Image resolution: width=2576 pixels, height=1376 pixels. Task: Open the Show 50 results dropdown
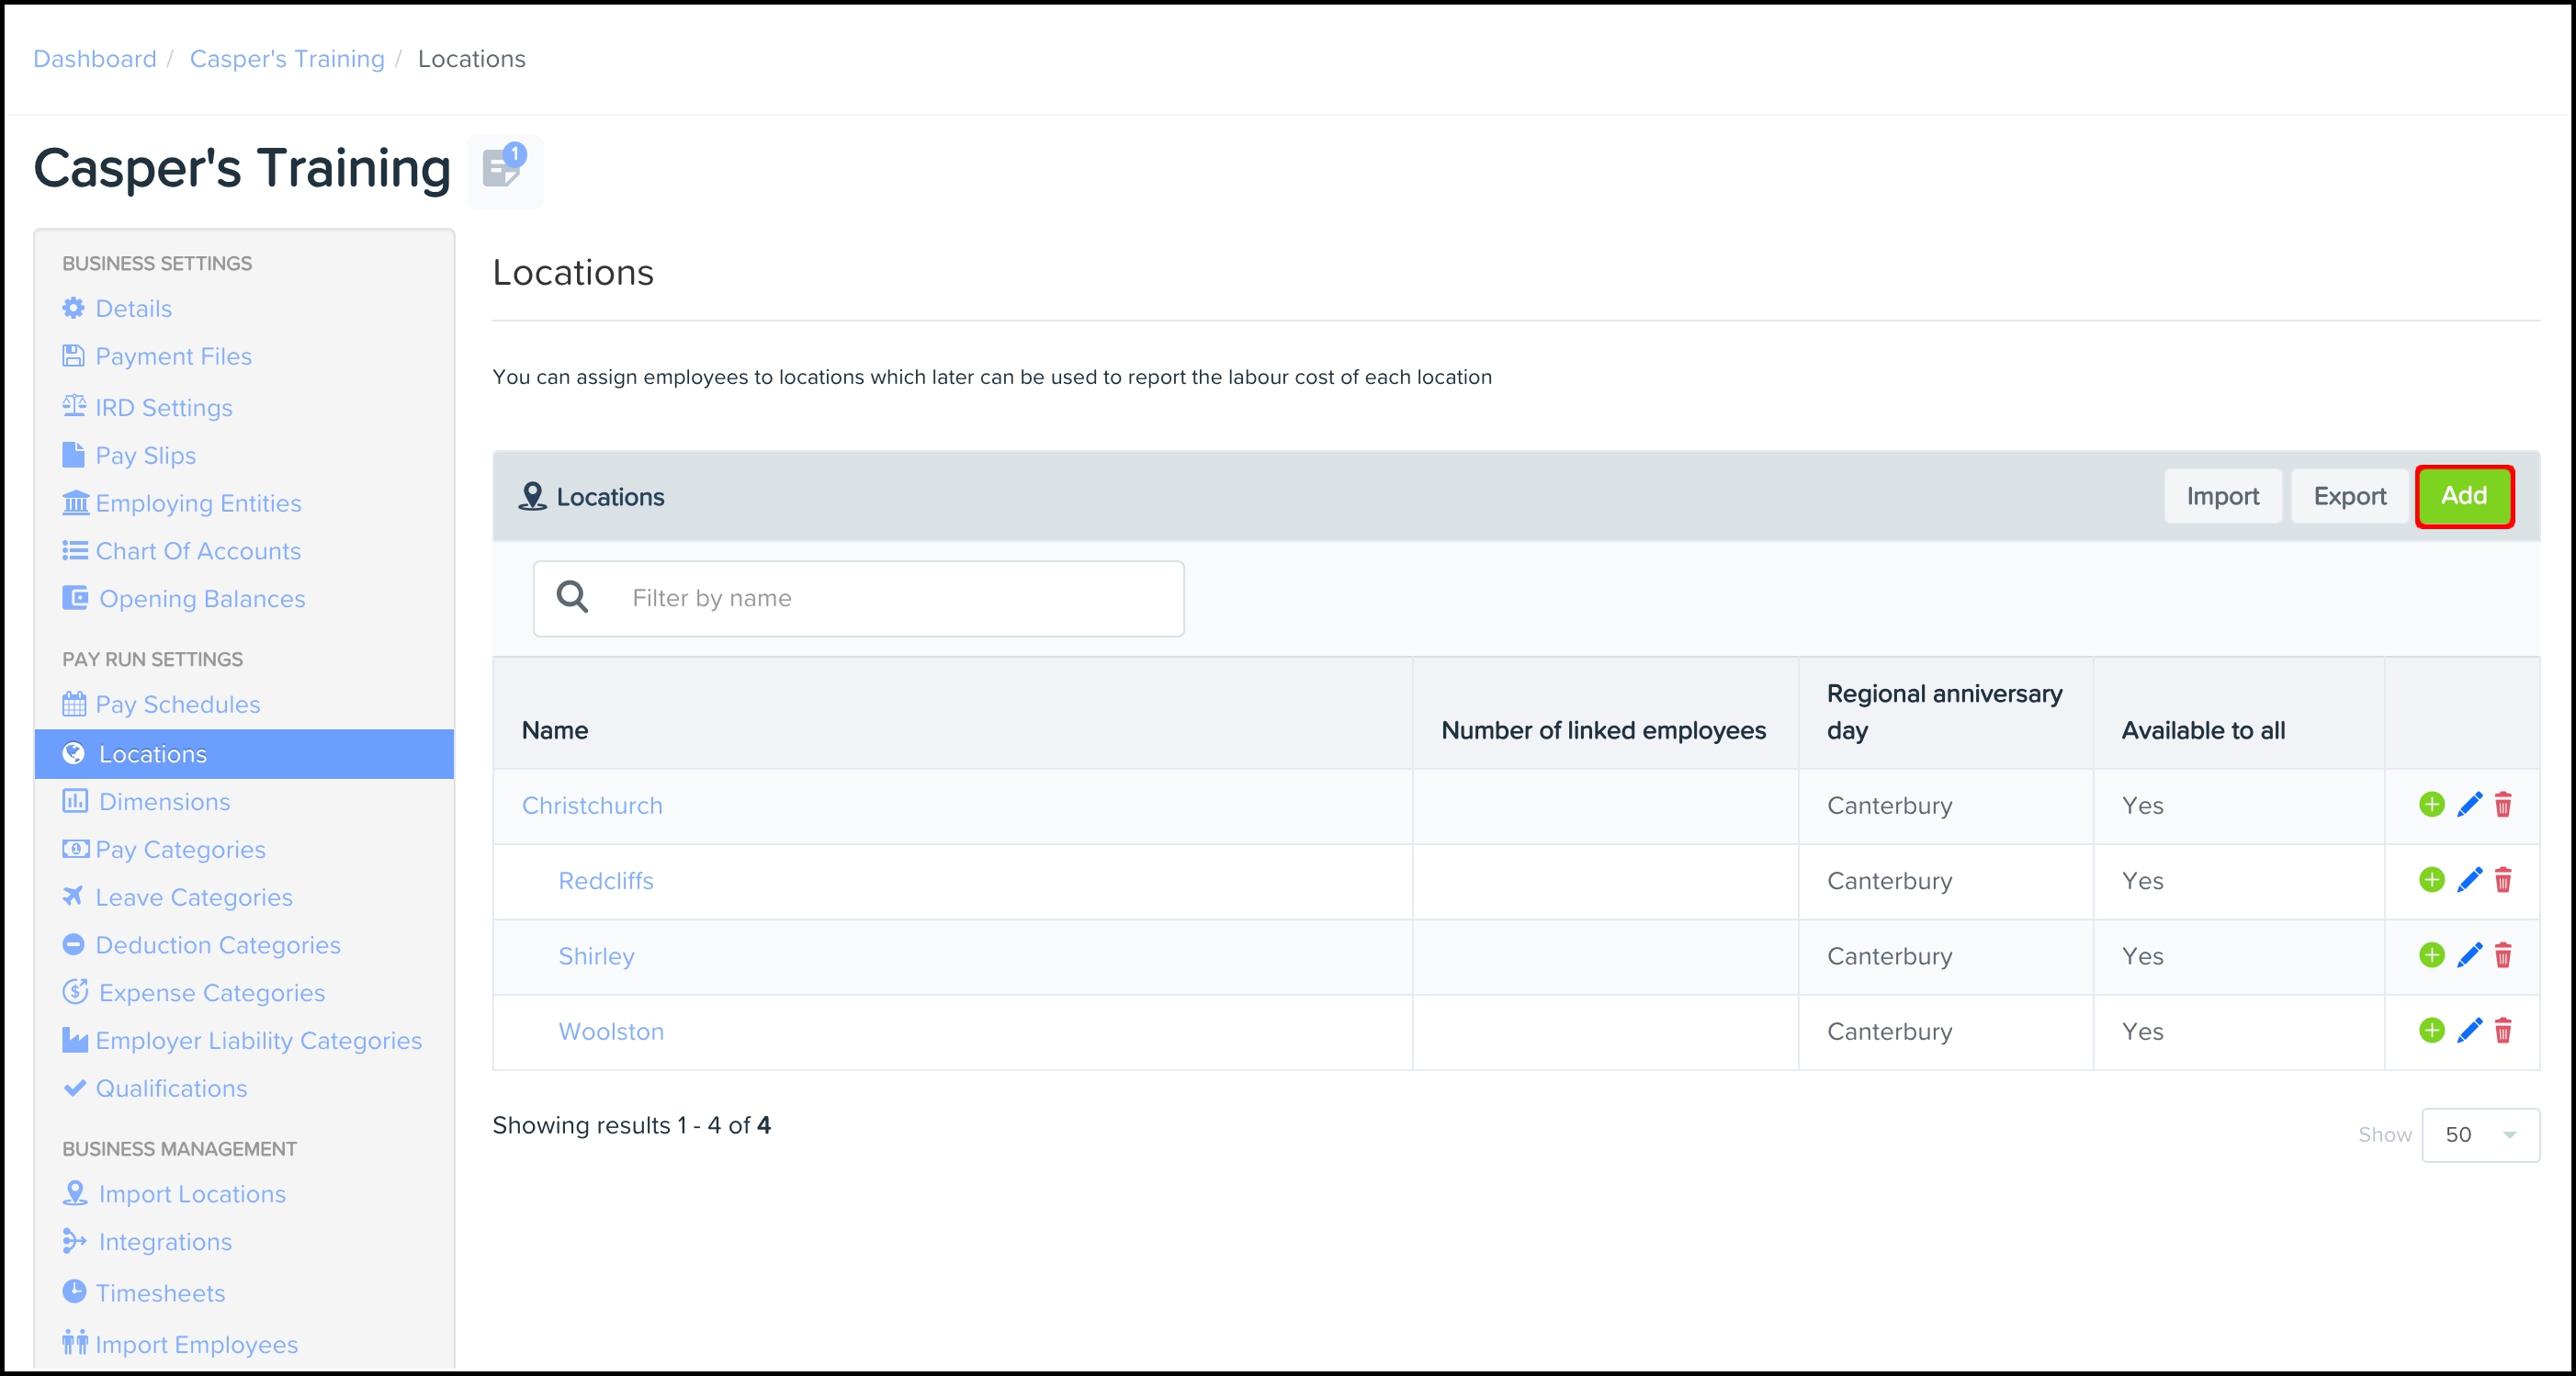point(2479,1135)
